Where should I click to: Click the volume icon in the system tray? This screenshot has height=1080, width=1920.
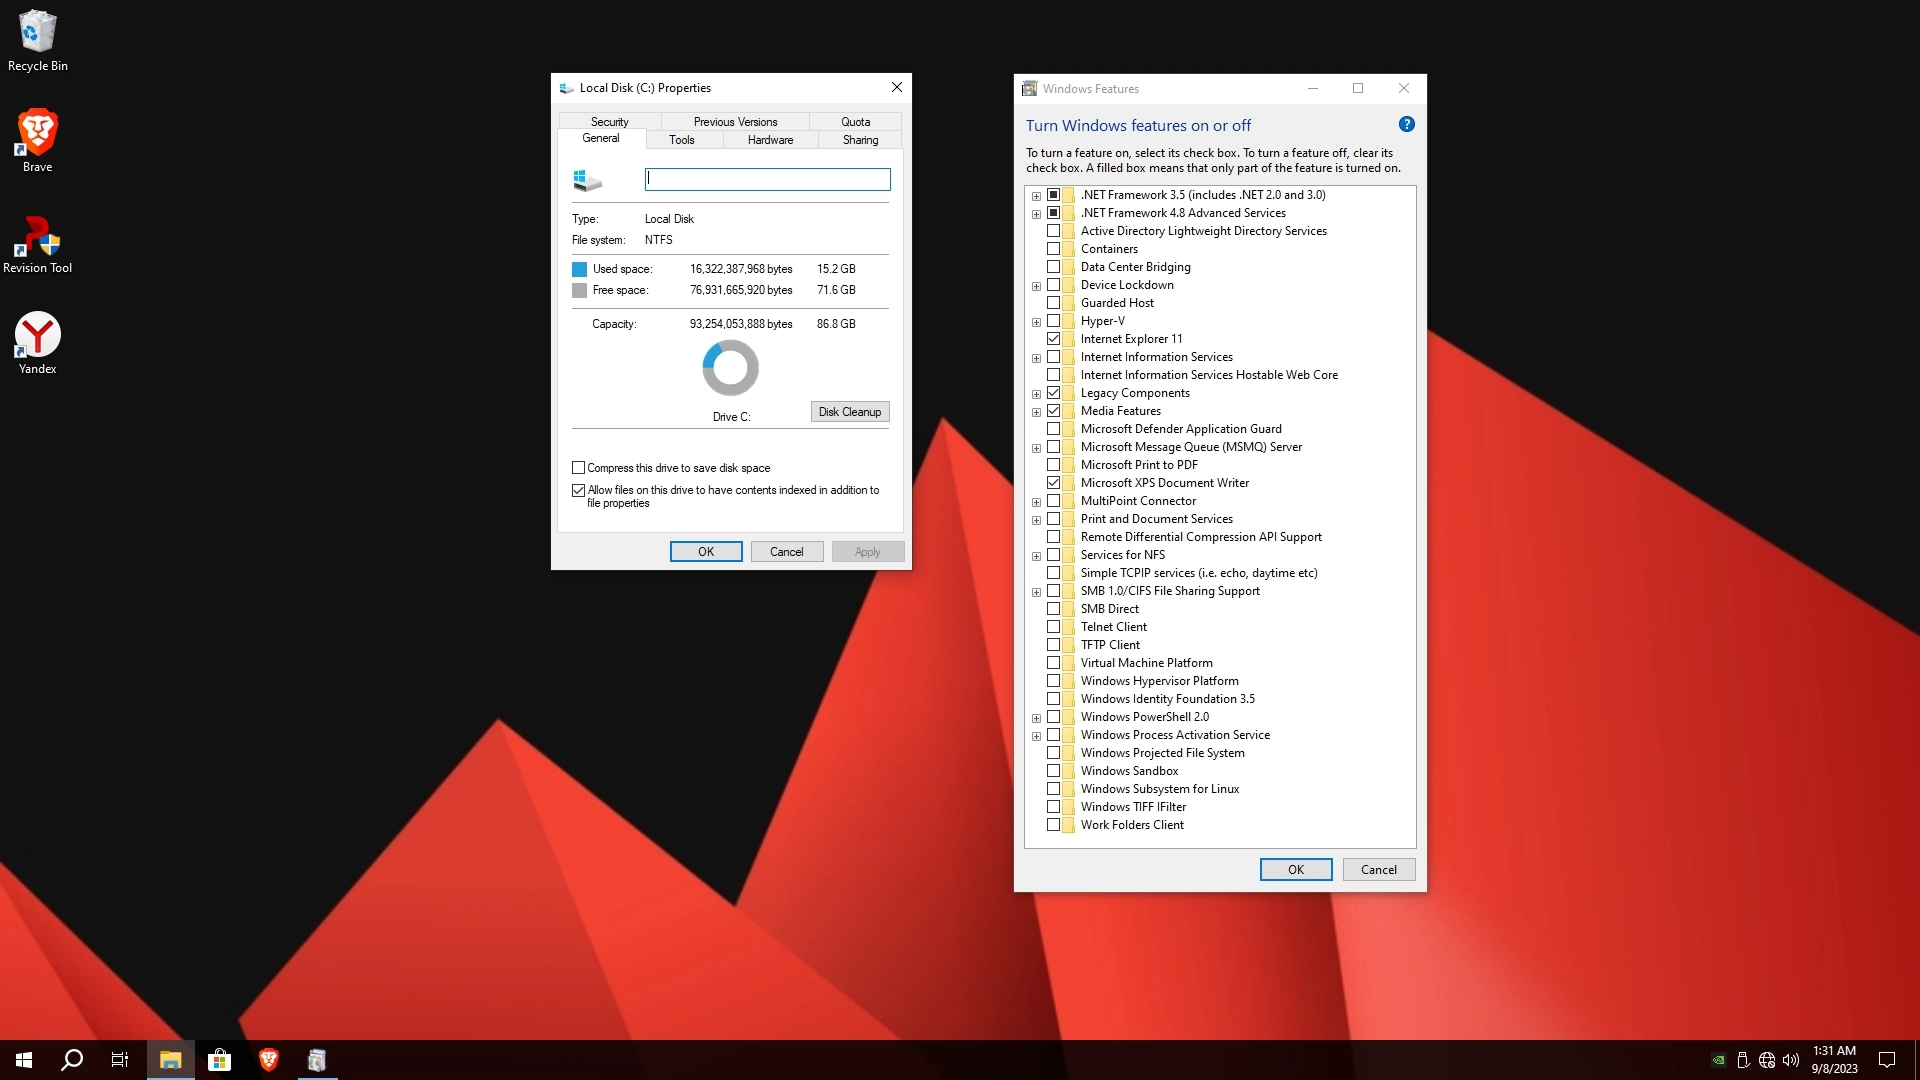(1790, 1060)
